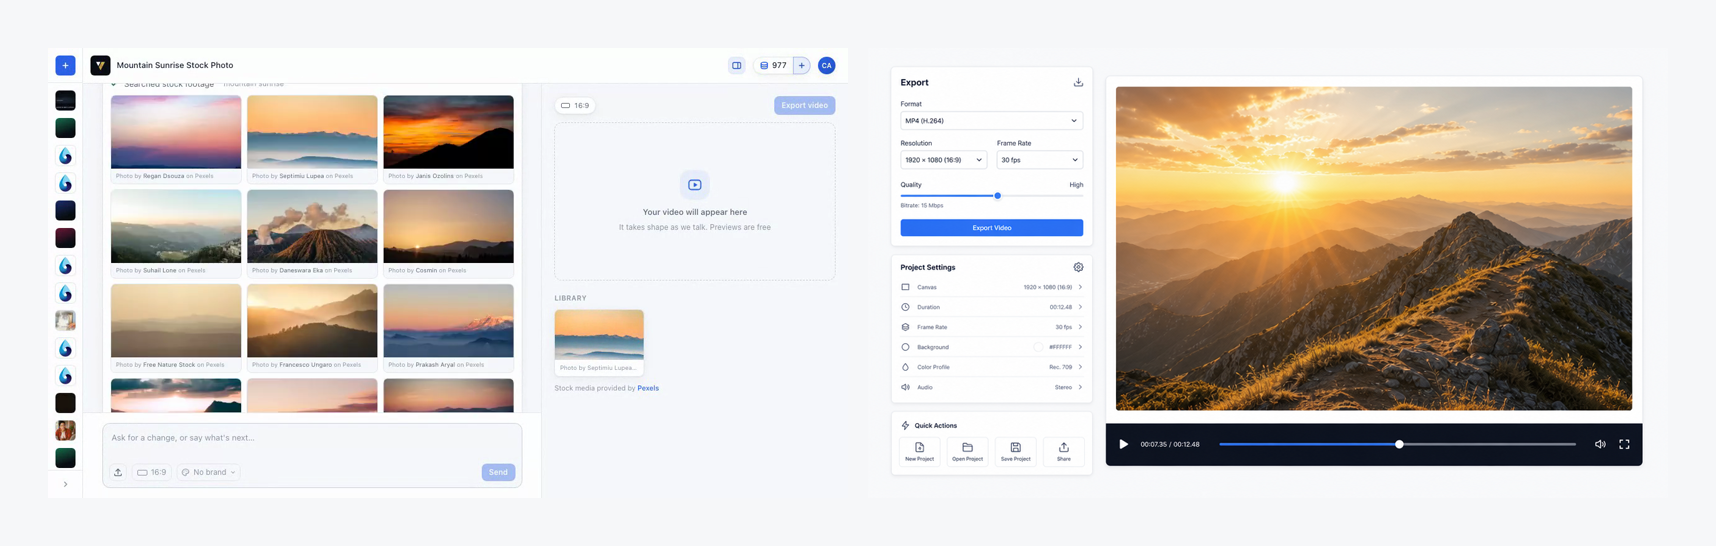The image size is (1716, 546).
Task: Open the No brand dropdown
Action: click(209, 472)
